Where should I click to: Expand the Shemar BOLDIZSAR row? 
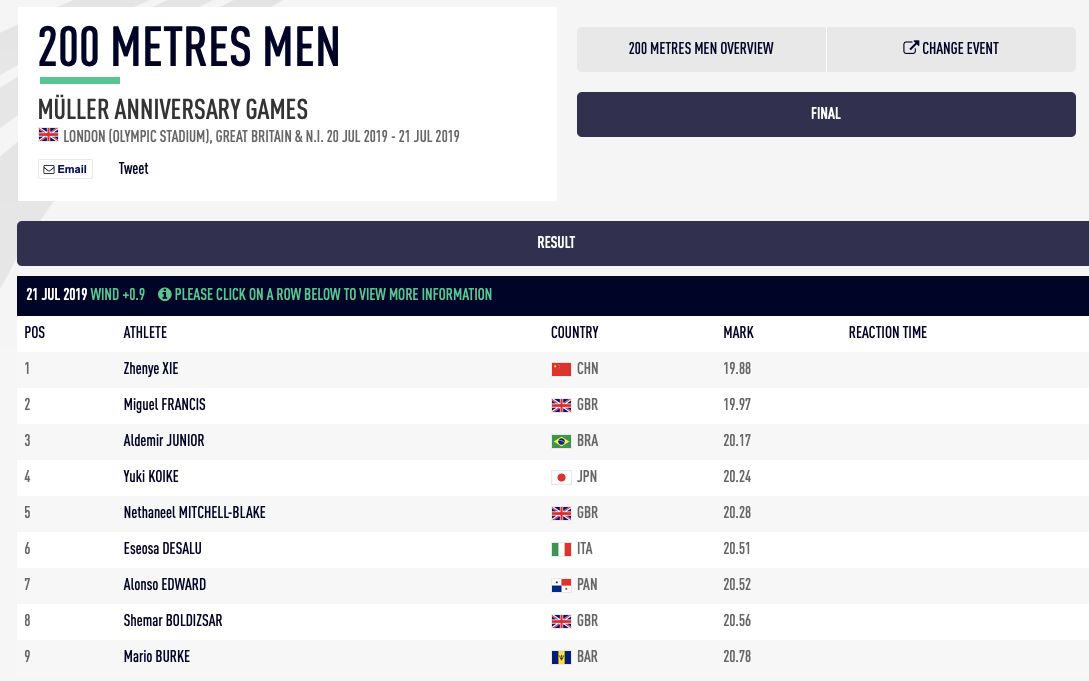(553, 621)
